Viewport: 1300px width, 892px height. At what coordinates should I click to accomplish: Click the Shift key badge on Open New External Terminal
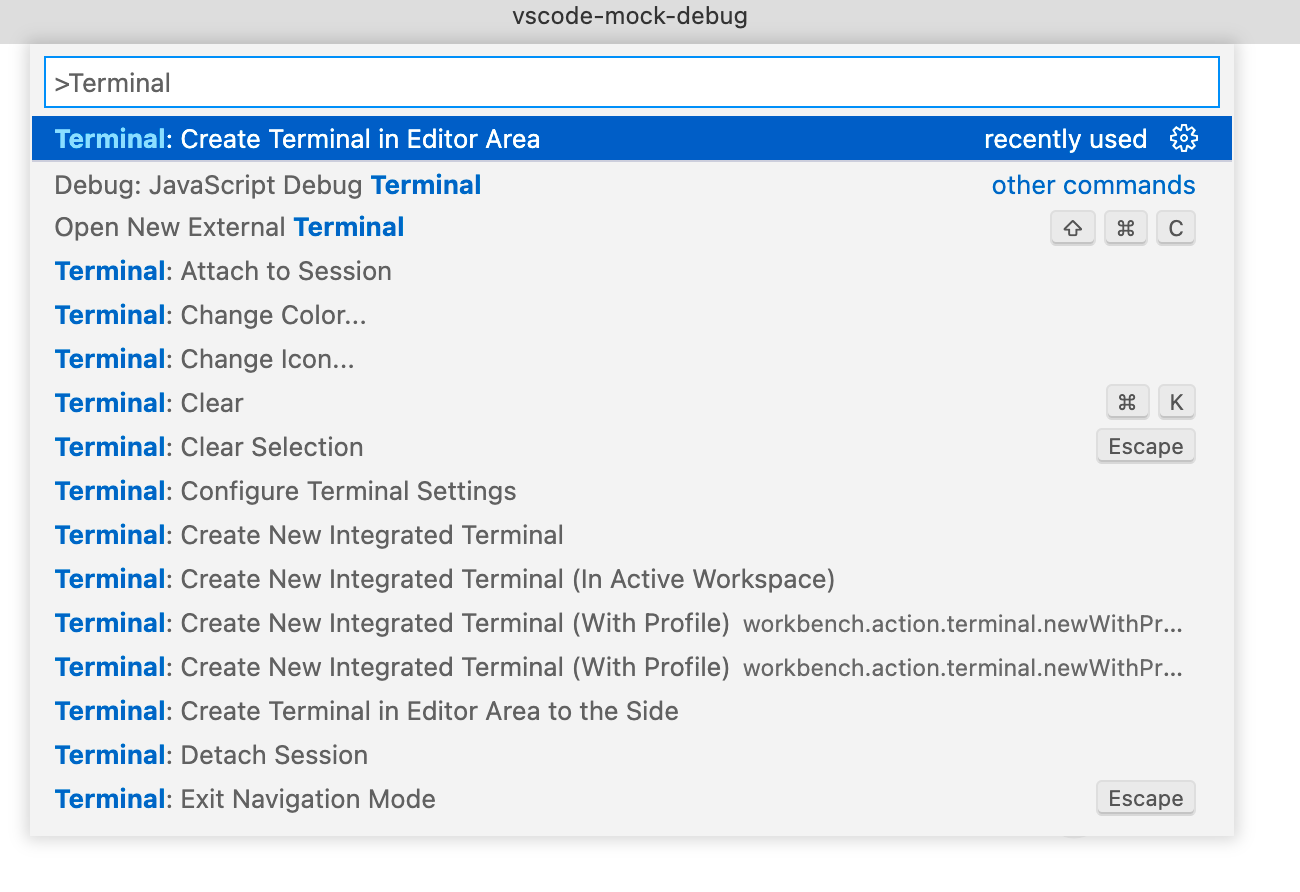coord(1073,227)
